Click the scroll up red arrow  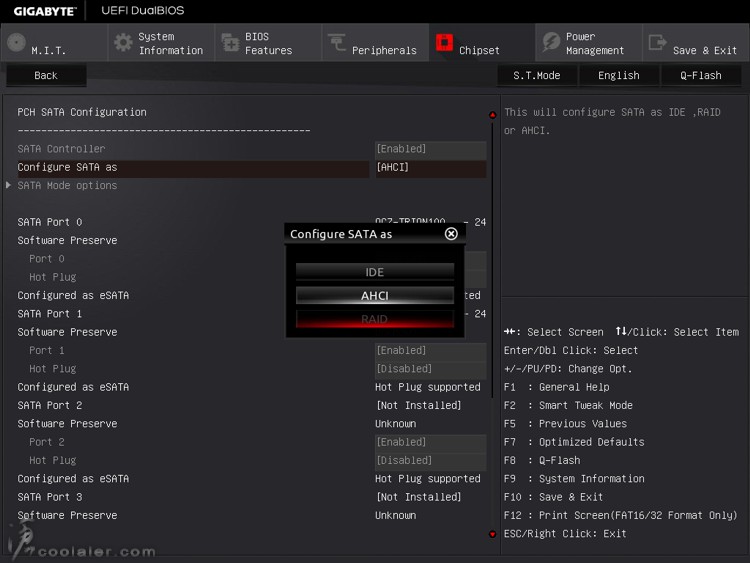(492, 115)
